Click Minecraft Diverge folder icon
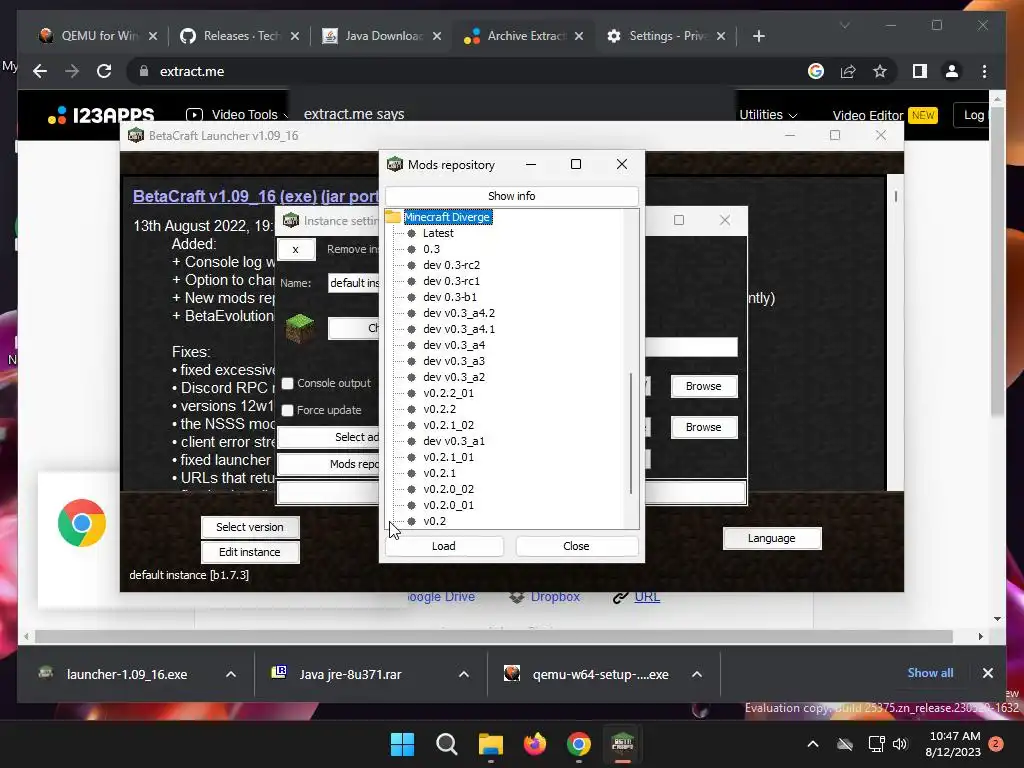The width and height of the screenshot is (1024, 768). pyautogui.click(x=393, y=217)
